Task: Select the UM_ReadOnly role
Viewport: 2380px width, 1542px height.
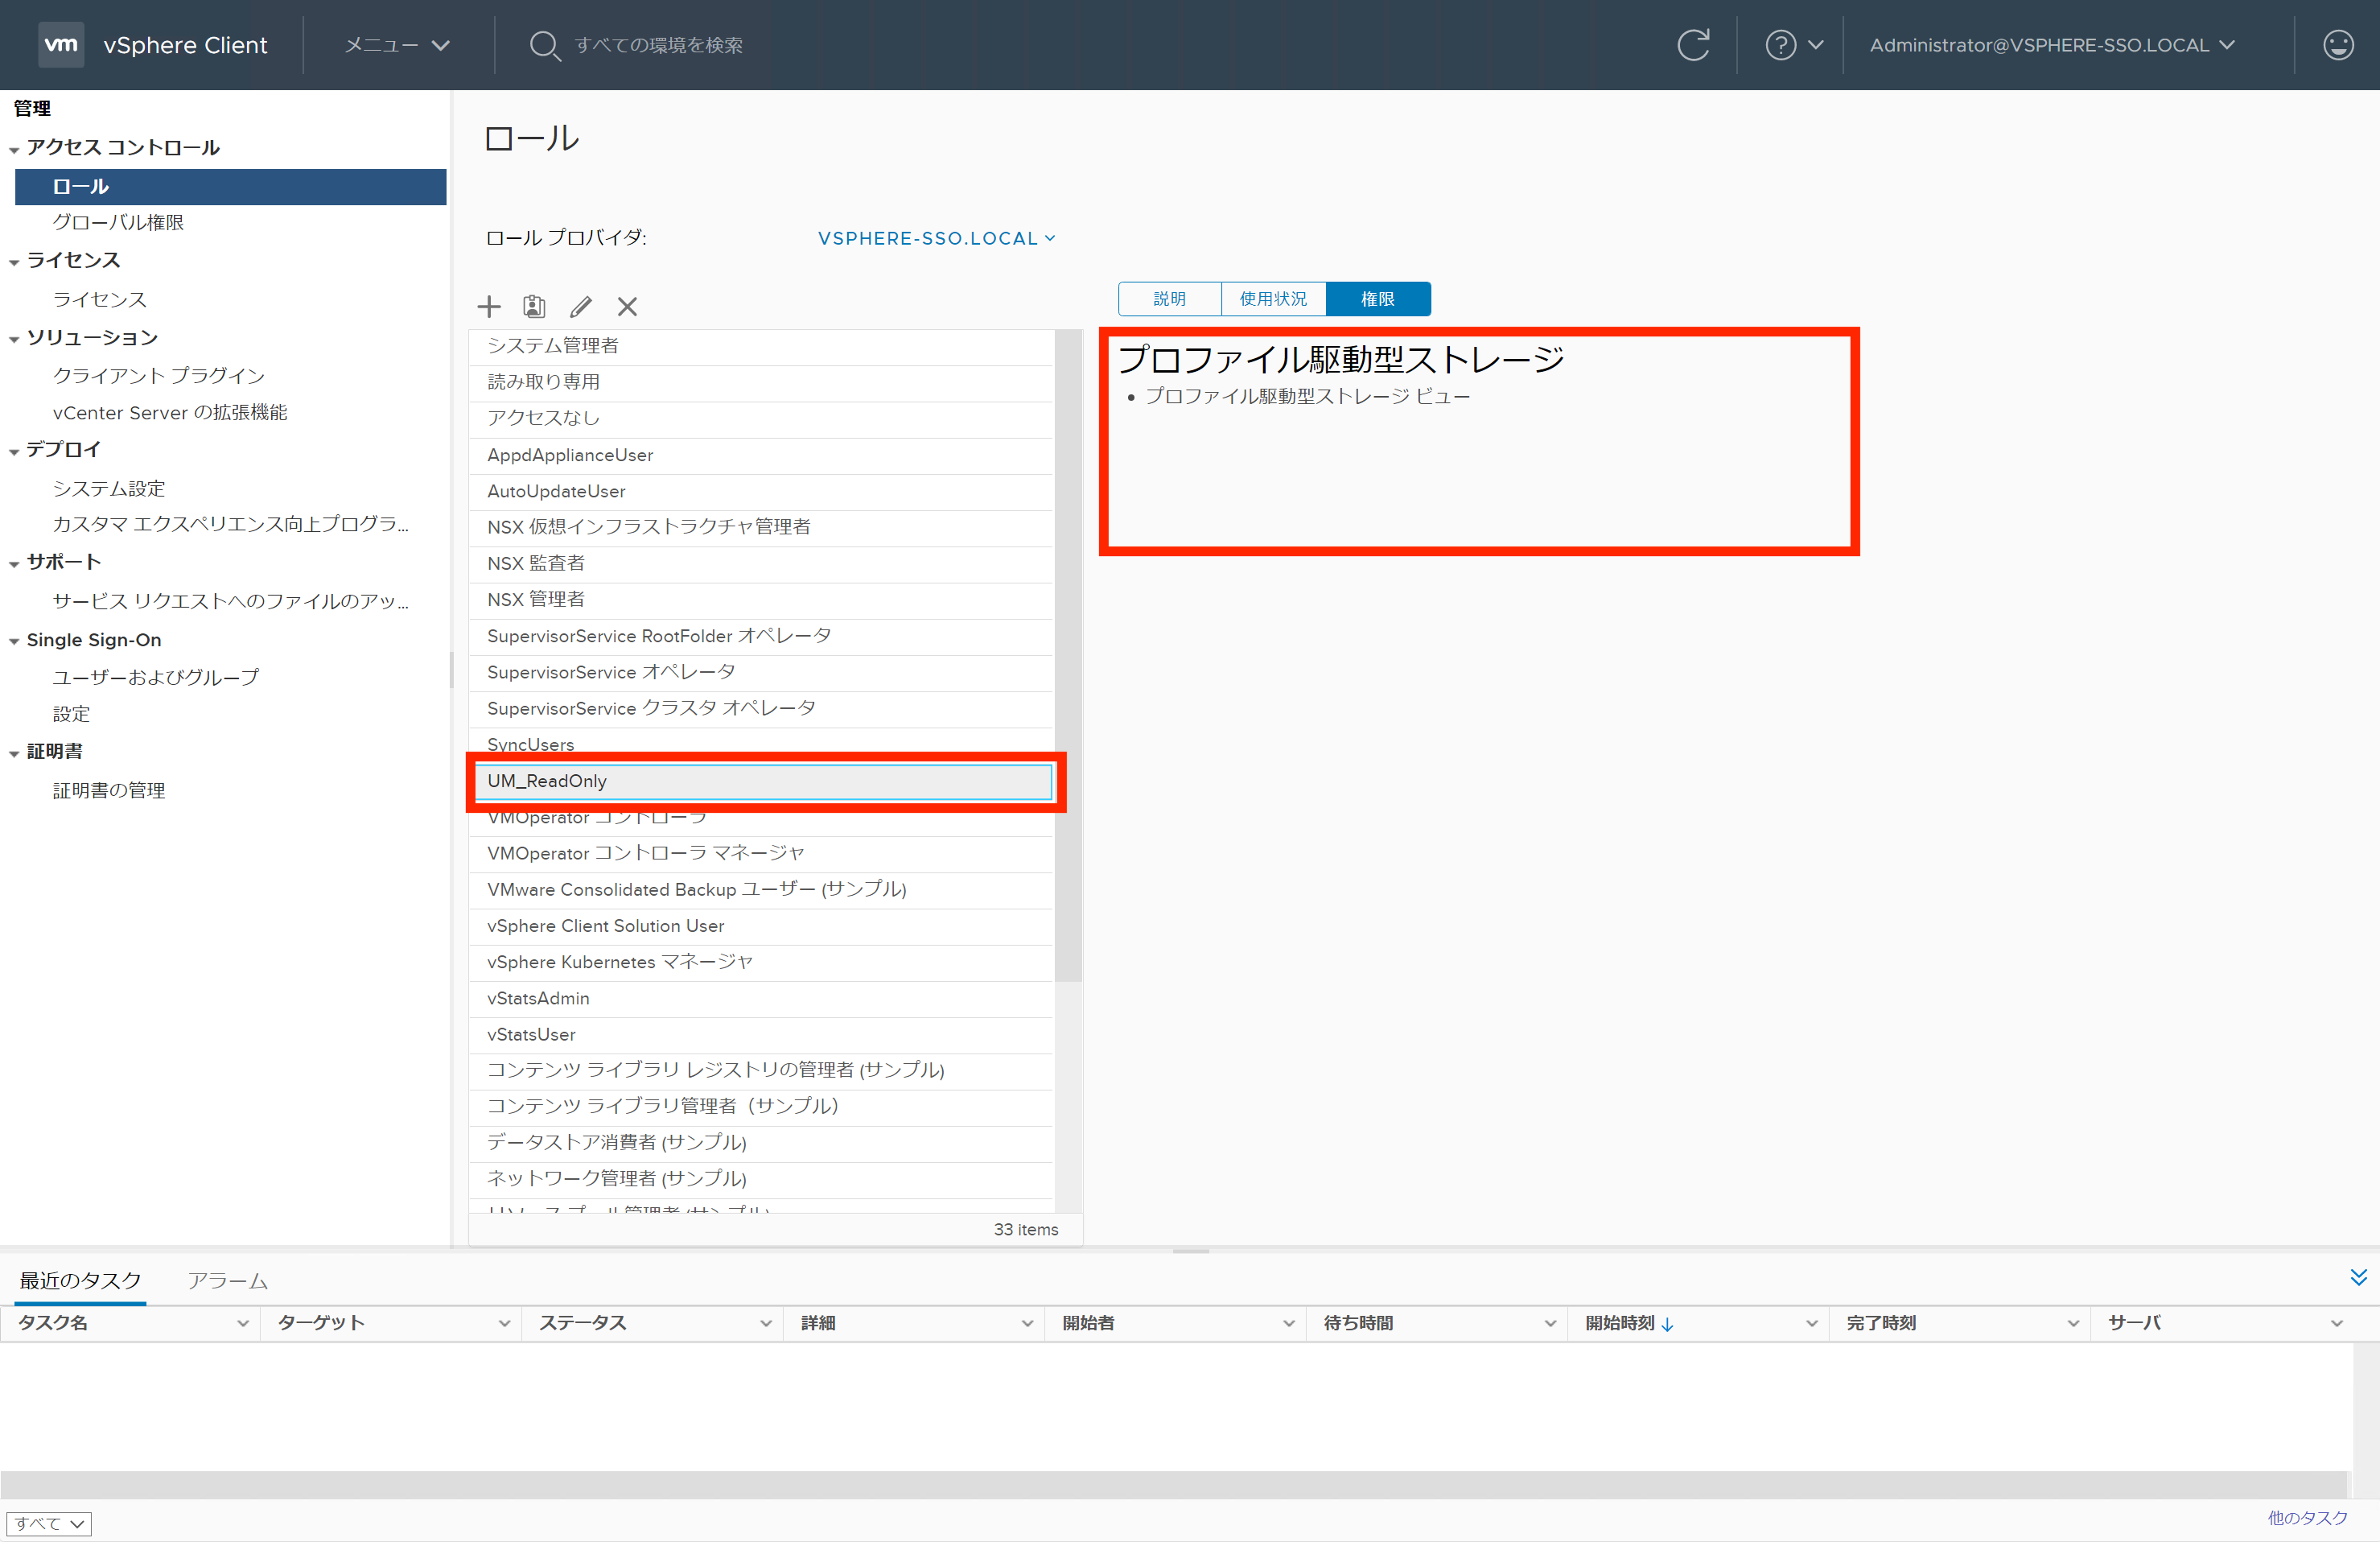Action: pos(763,781)
